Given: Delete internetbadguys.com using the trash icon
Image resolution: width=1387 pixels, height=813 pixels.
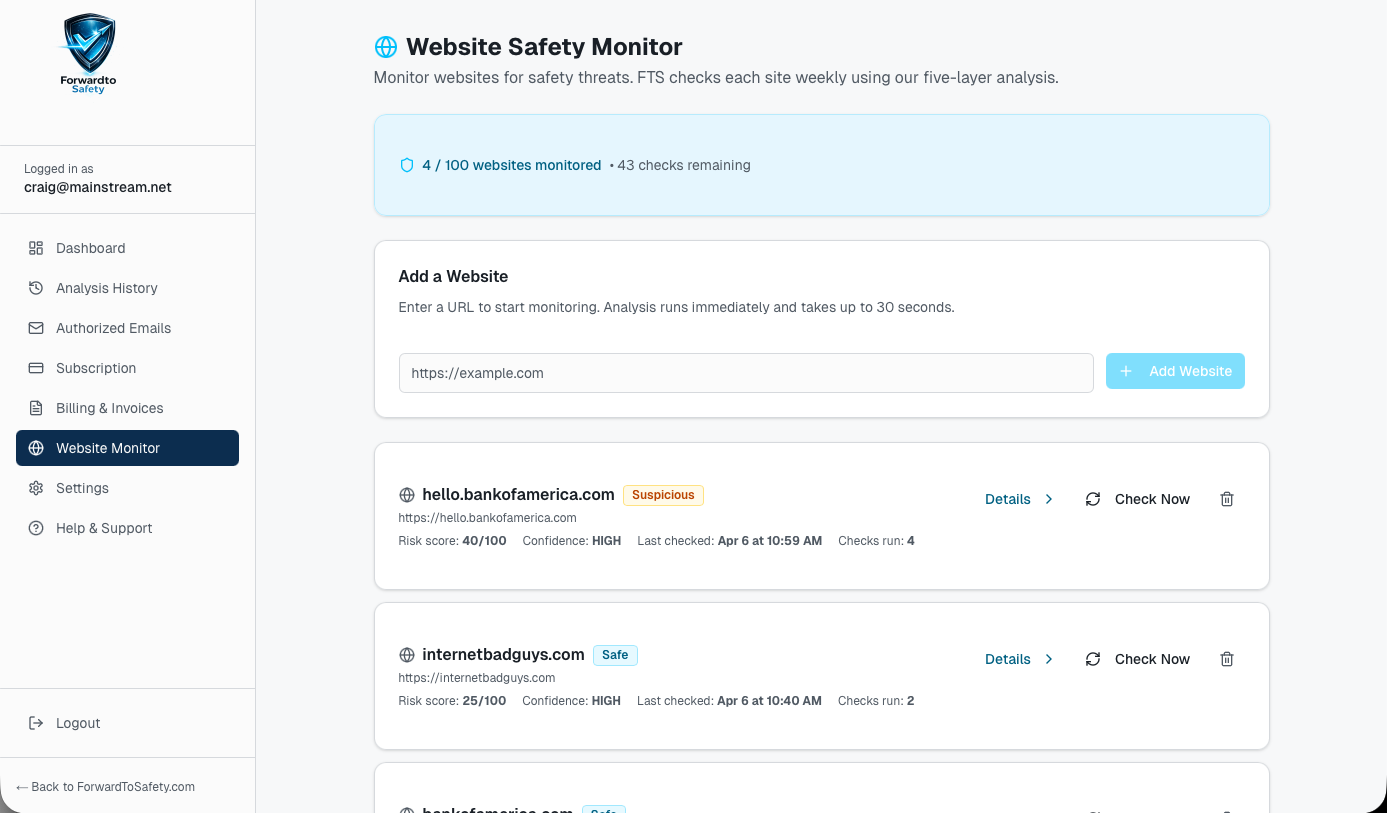Looking at the screenshot, I should coord(1227,659).
